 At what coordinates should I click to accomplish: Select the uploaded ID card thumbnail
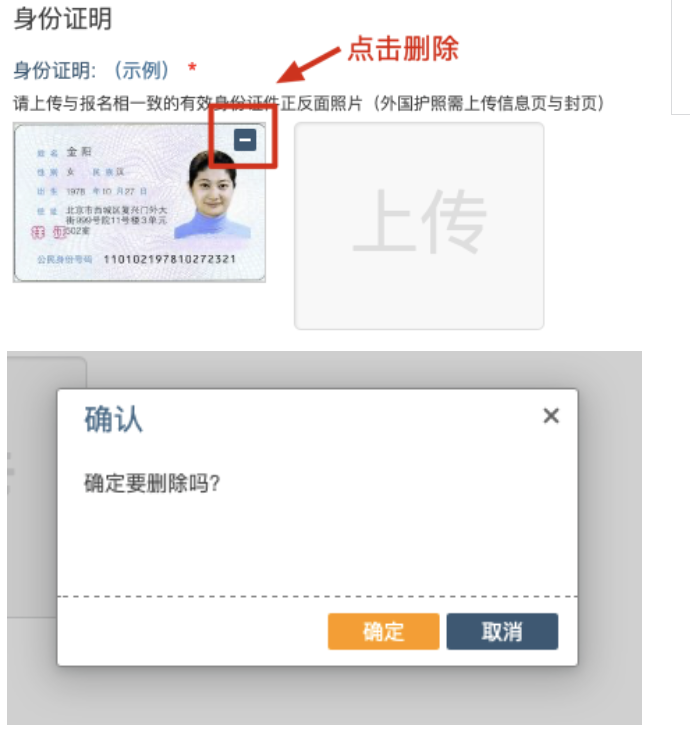point(139,202)
